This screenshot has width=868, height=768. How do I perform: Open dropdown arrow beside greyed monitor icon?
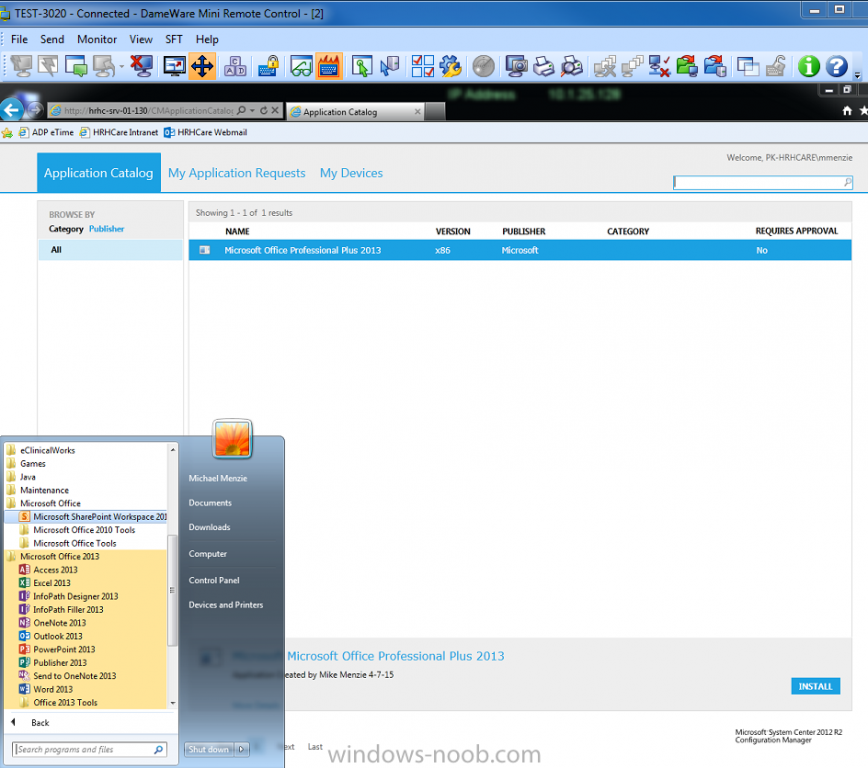click(122, 66)
